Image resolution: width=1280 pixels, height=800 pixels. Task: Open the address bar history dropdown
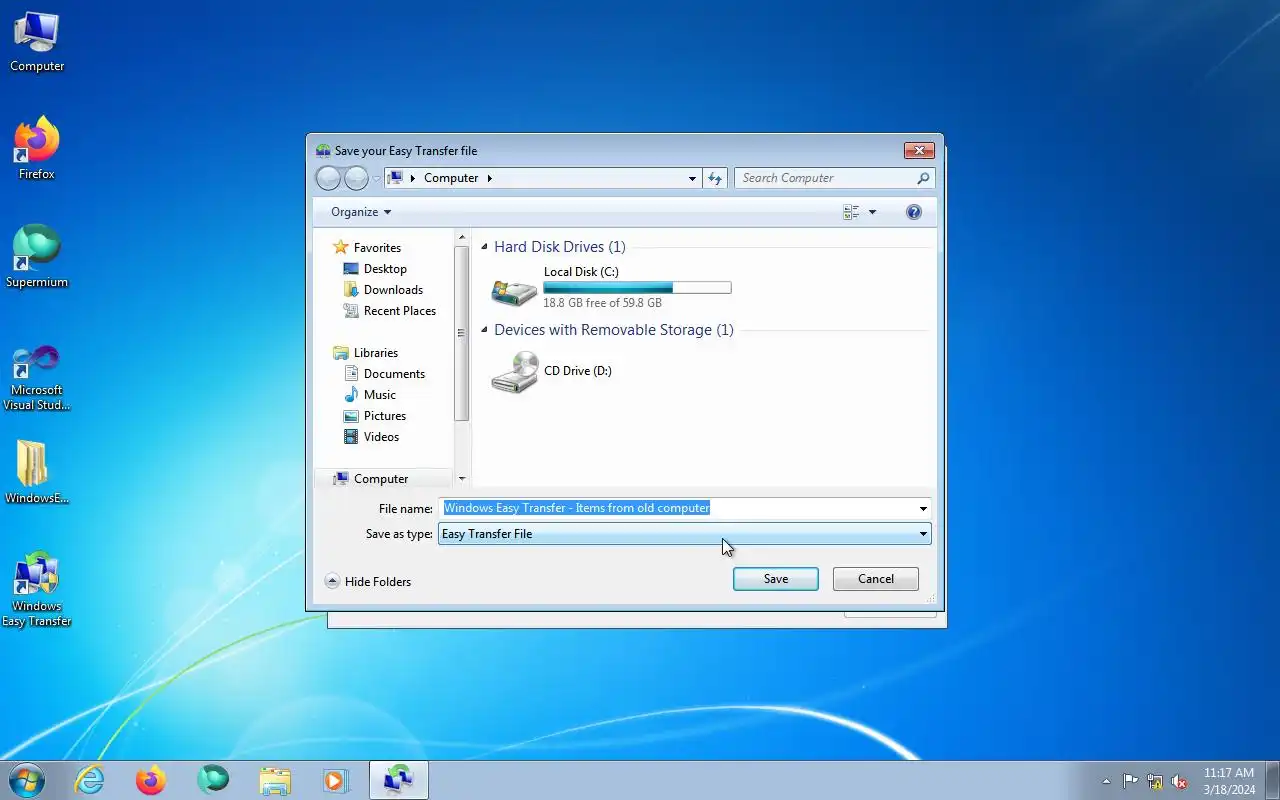(692, 178)
